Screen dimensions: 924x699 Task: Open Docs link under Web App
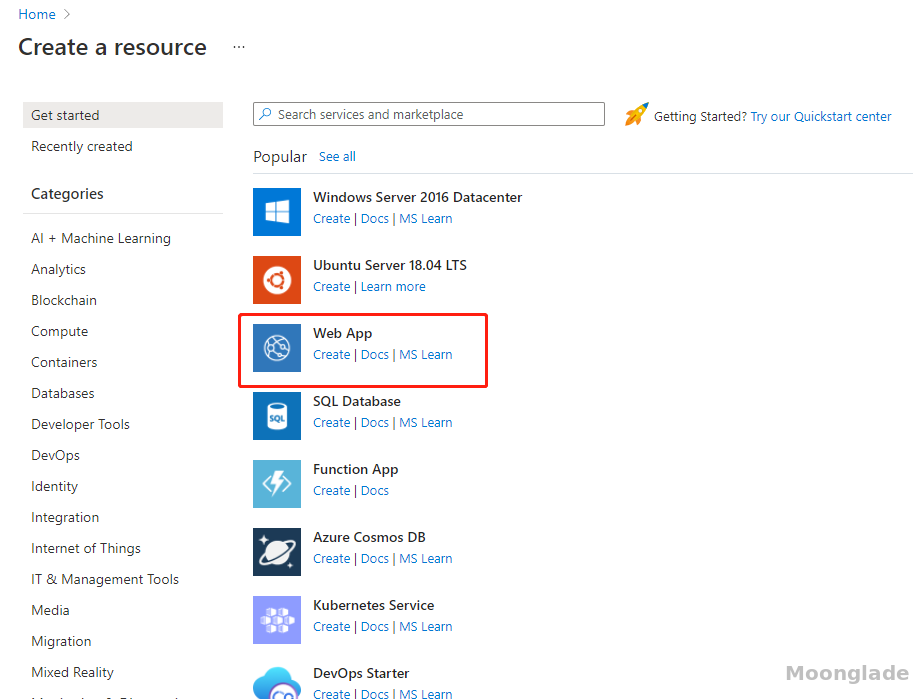pyautogui.click(x=375, y=355)
